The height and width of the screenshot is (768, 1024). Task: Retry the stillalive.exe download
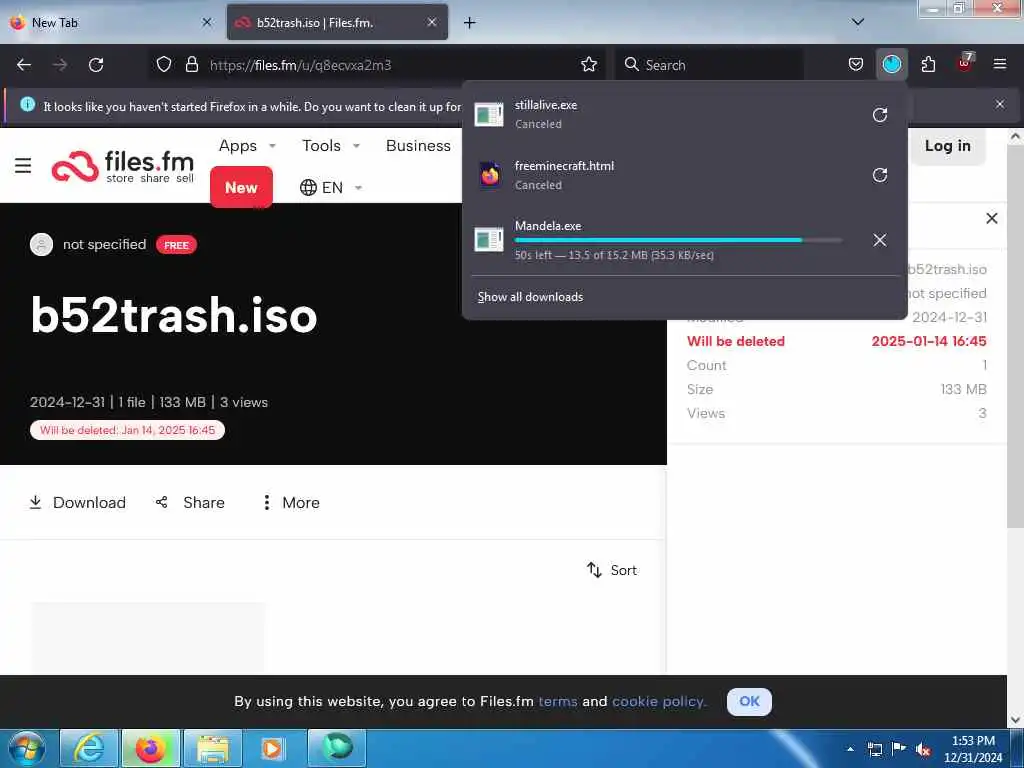(880, 115)
